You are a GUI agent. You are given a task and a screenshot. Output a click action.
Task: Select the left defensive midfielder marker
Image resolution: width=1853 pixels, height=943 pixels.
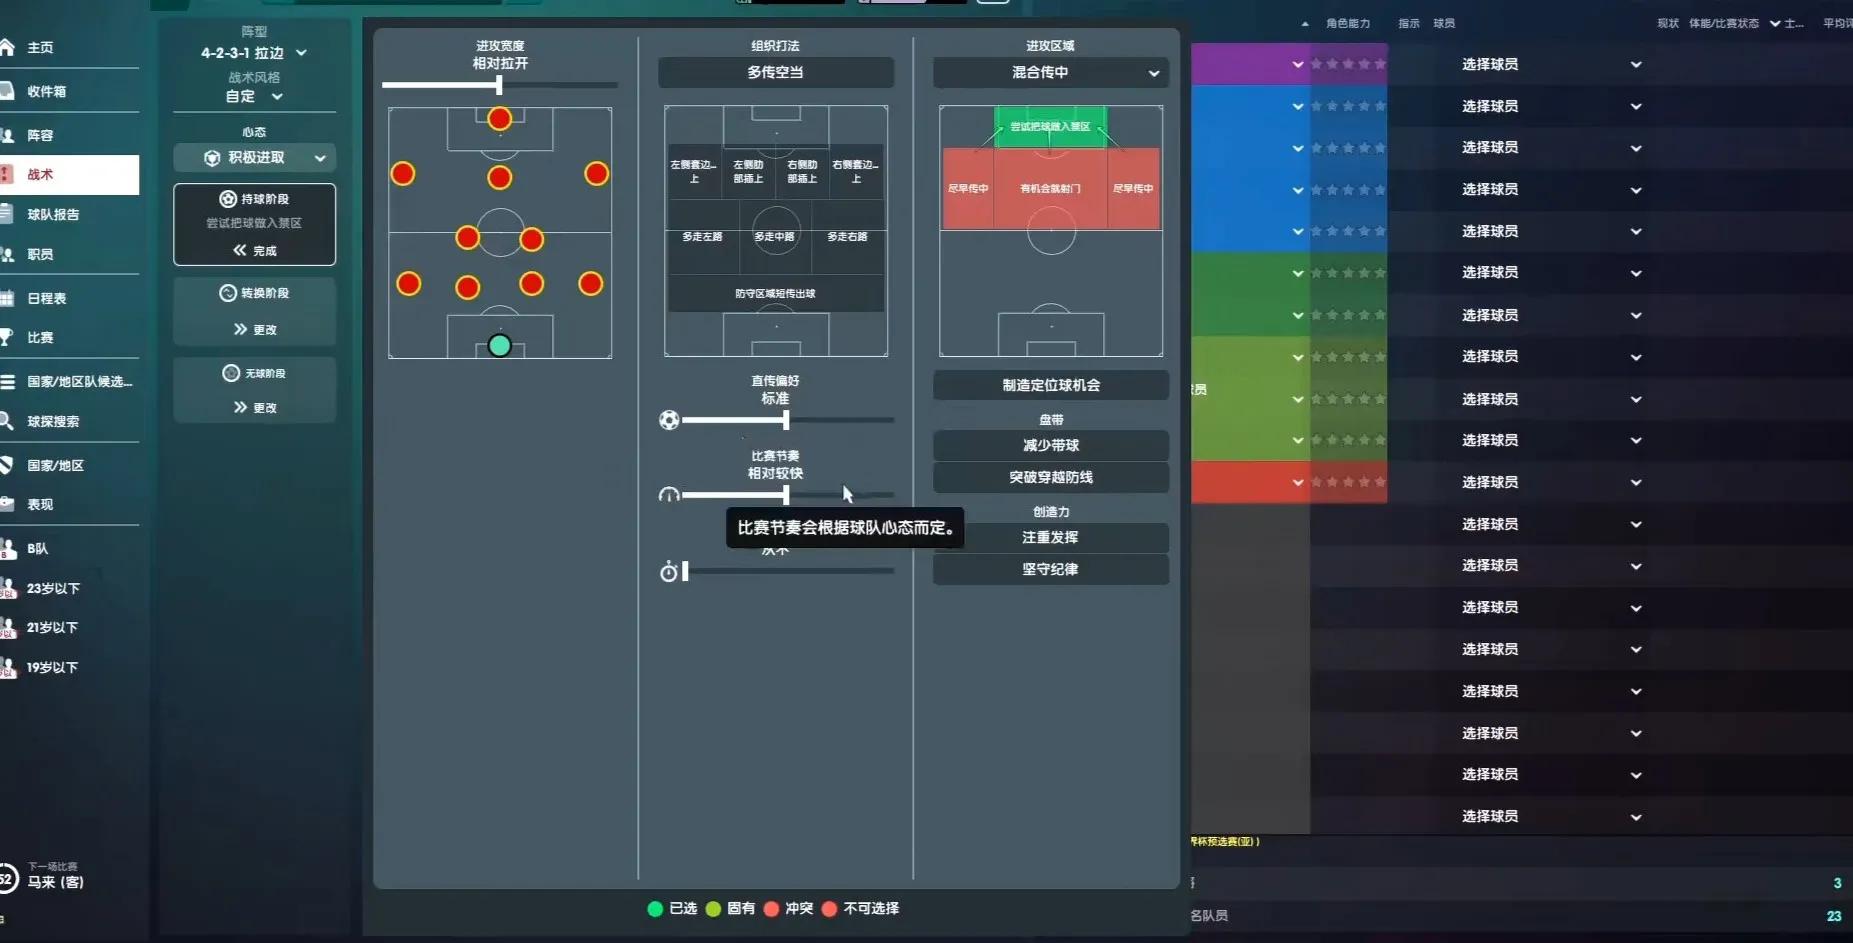[468, 238]
